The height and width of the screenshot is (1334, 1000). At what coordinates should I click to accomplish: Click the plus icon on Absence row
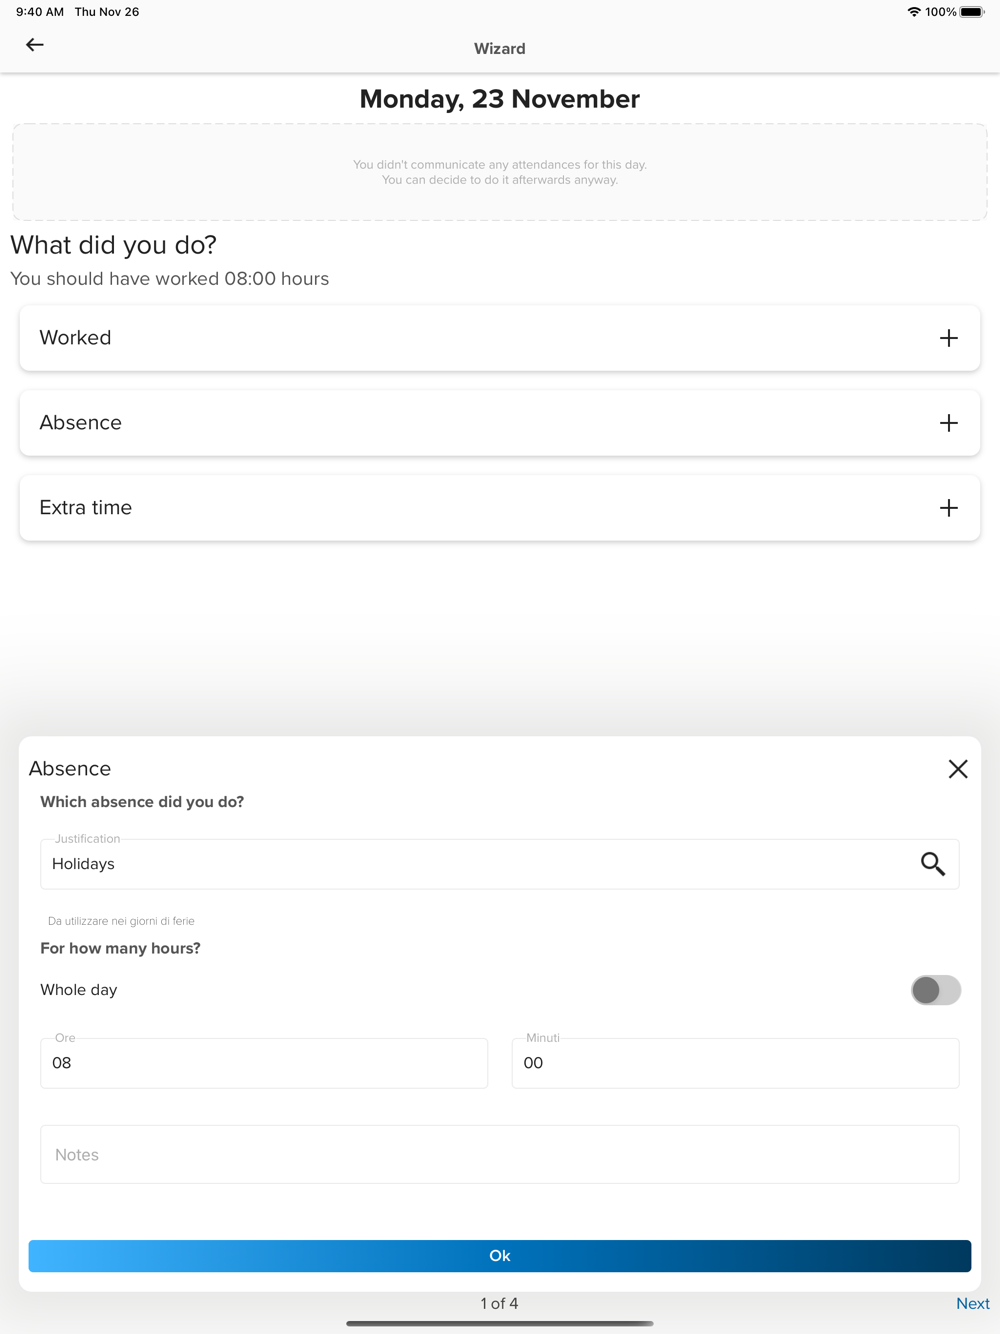point(948,423)
